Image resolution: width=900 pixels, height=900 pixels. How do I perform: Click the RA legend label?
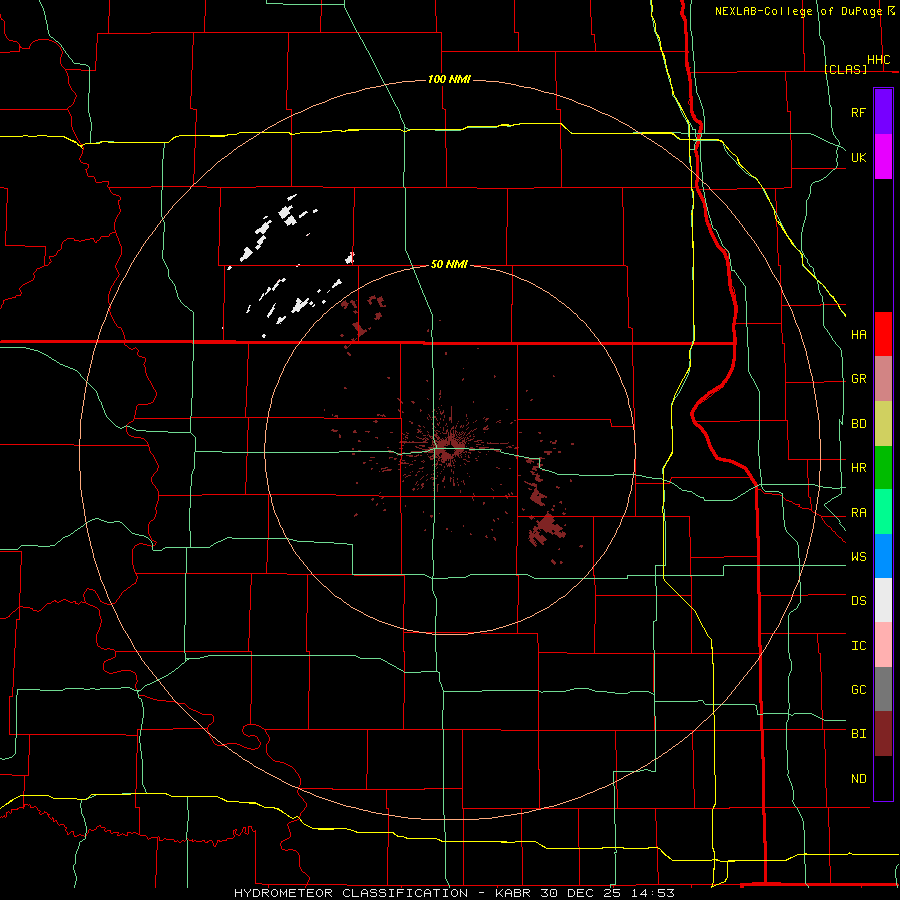click(x=858, y=513)
